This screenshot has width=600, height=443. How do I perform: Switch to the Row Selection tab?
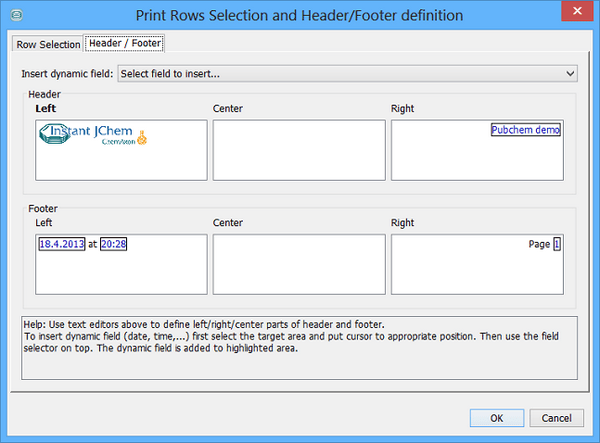(x=48, y=44)
